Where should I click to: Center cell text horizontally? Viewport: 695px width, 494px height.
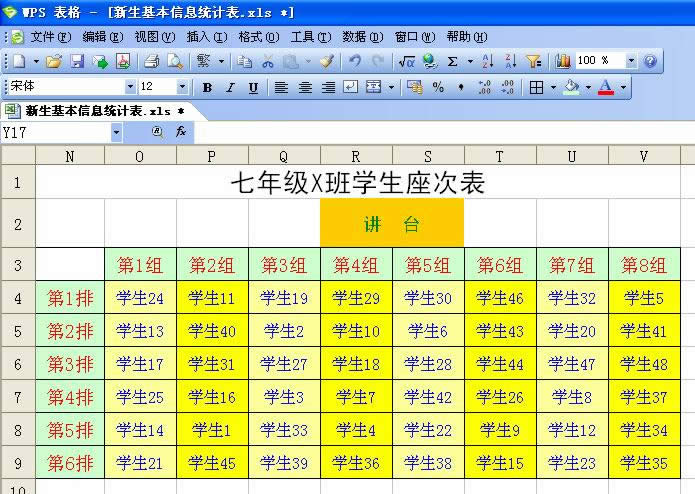[305, 88]
